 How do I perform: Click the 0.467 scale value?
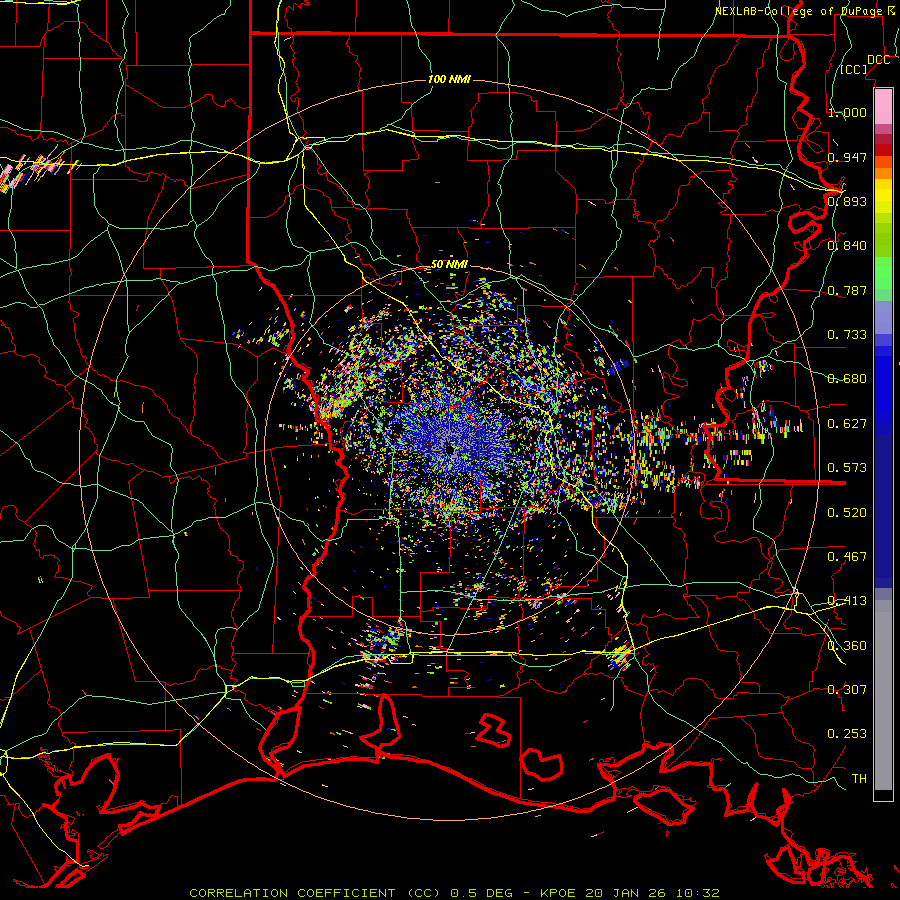tap(847, 557)
